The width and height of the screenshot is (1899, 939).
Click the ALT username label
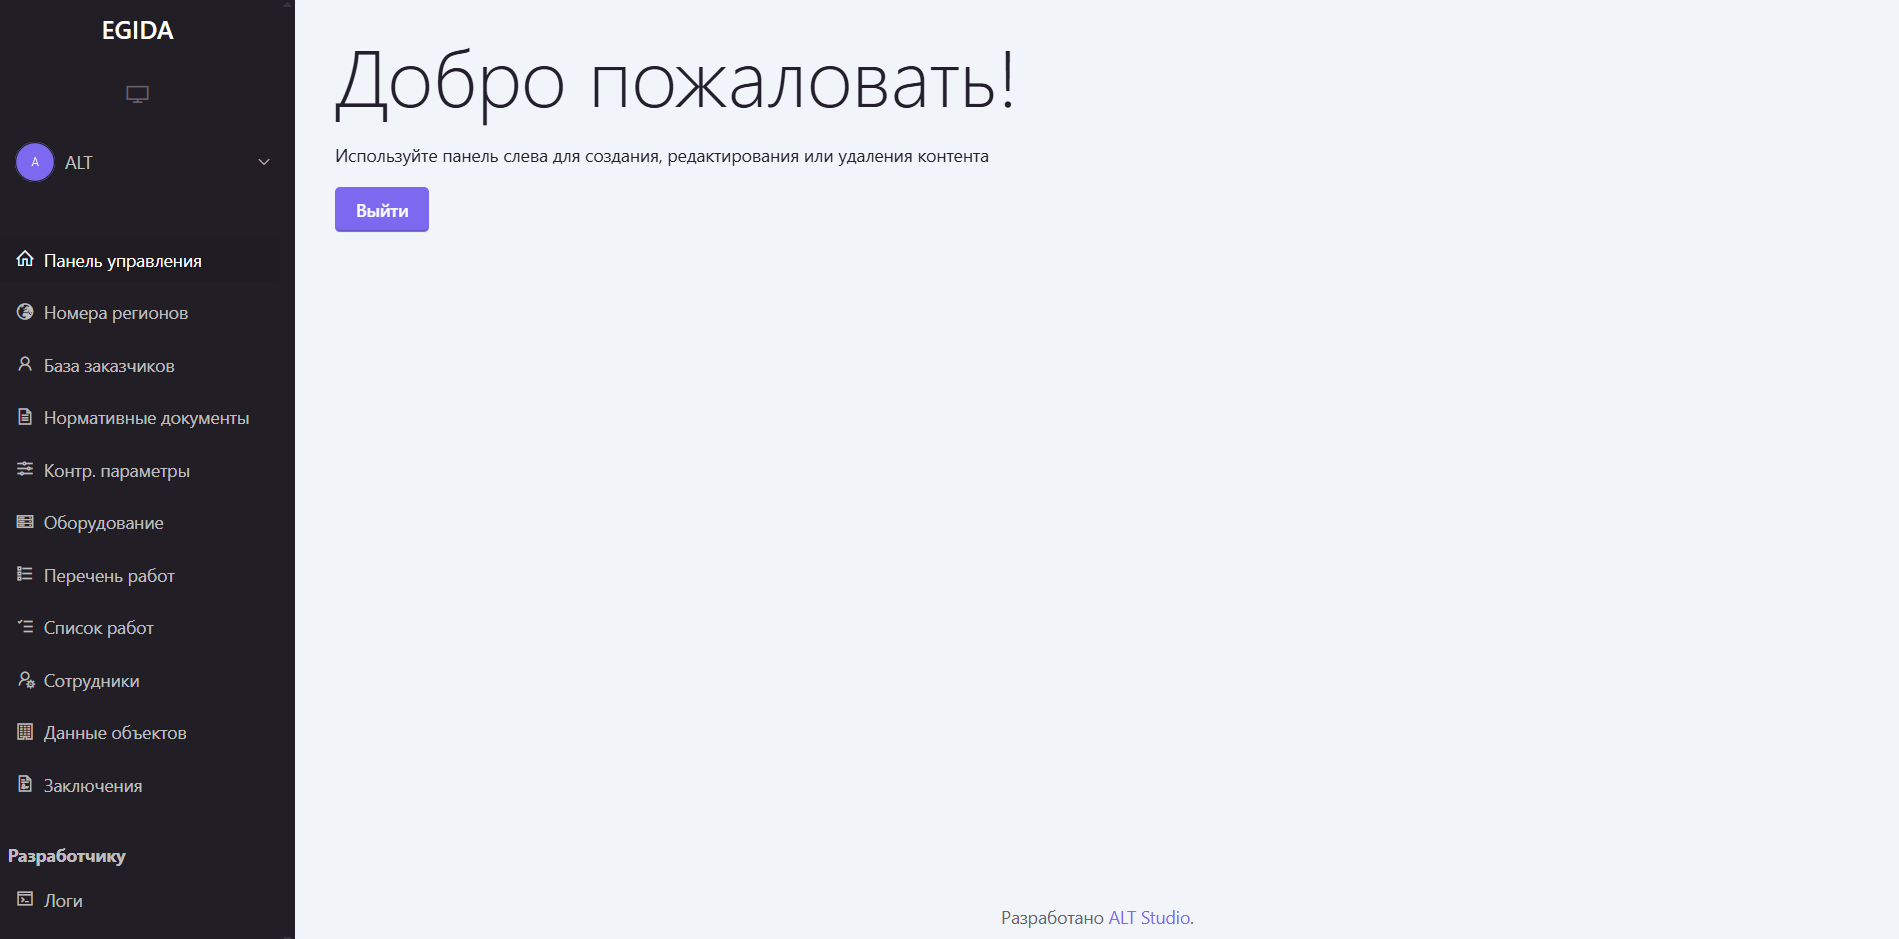(79, 163)
